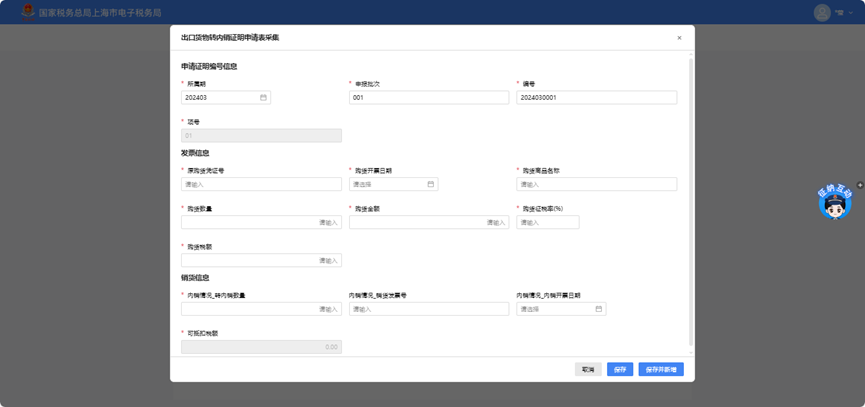This screenshot has width=865, height=407.
Task: Click the small plus icon beside the mascot
Action: point(860,186)
